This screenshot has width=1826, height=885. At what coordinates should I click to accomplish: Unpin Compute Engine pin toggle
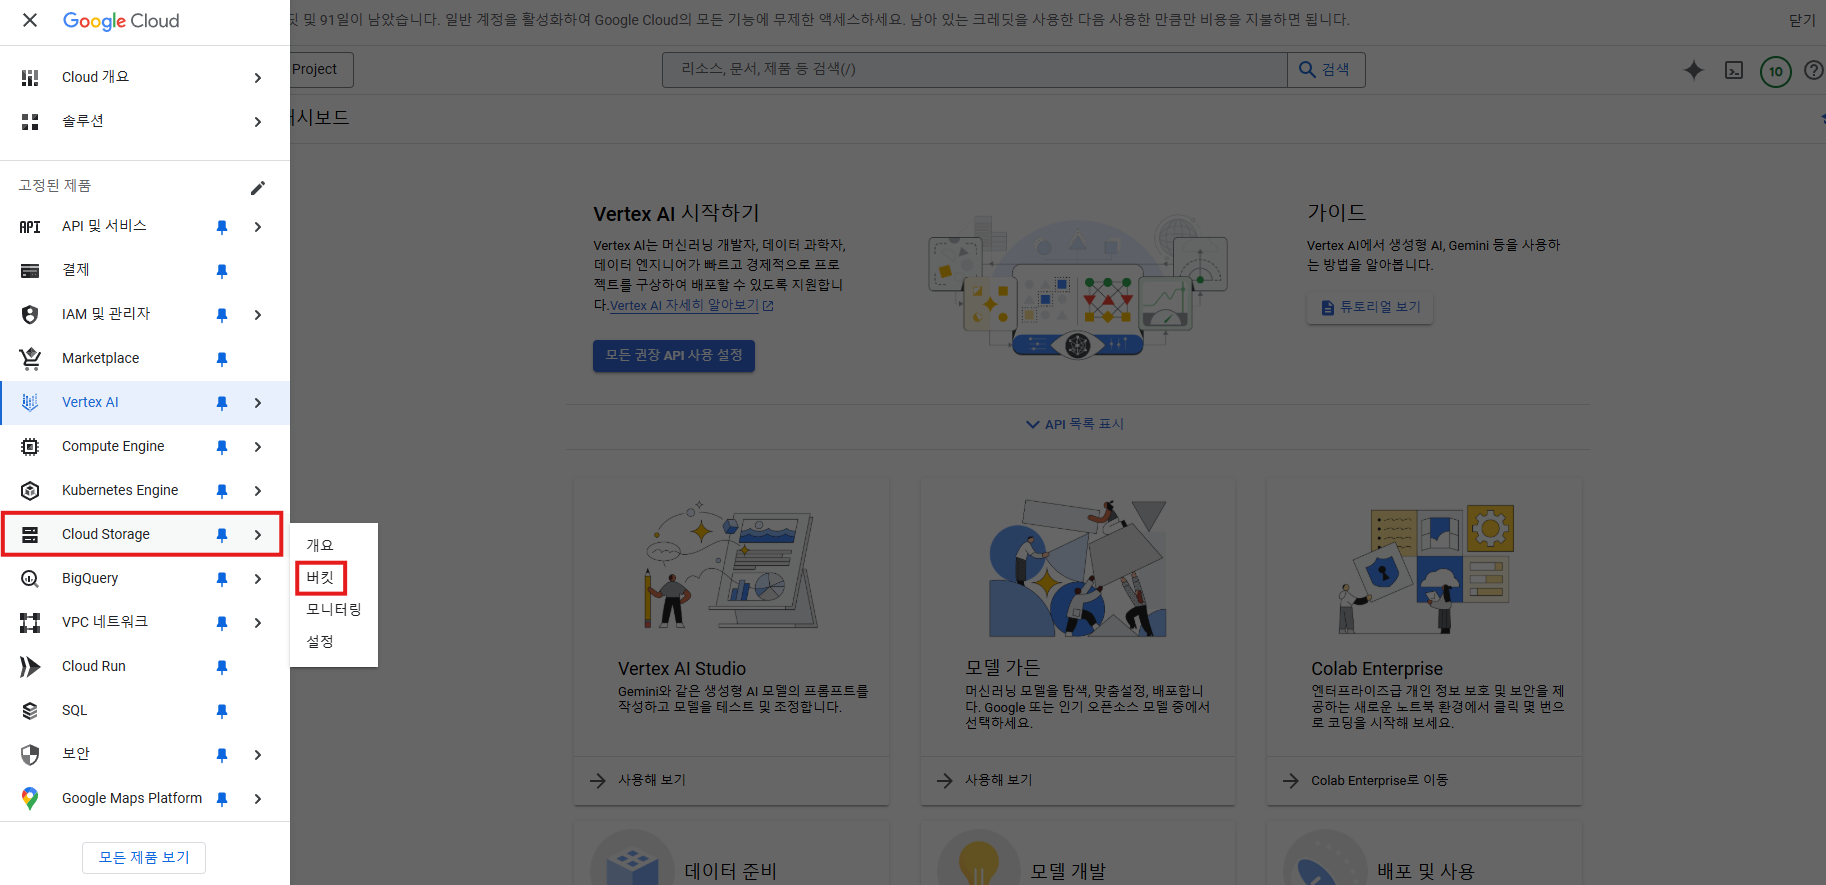pos(222,447)
